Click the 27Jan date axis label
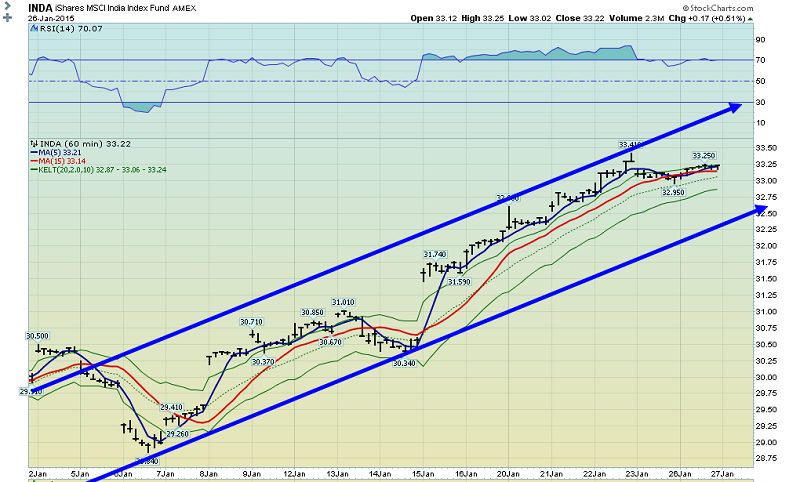Viewport: 800px width, 482px height. [723, 474]
